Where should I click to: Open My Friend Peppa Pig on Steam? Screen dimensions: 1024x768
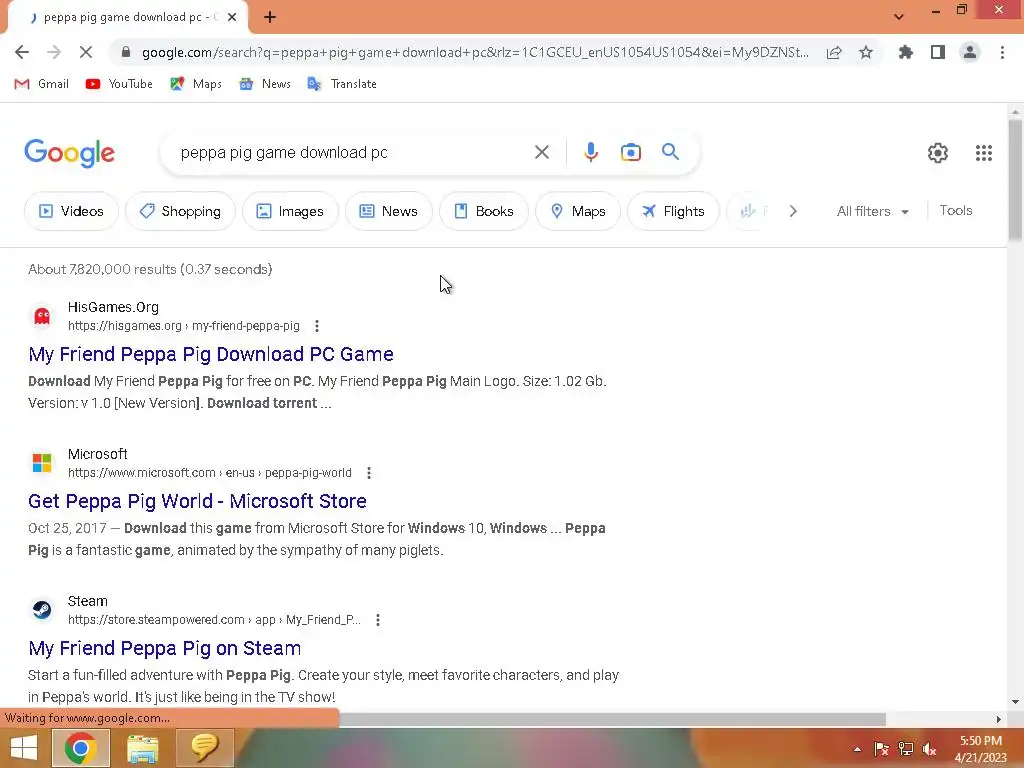[x=165, y=648]
